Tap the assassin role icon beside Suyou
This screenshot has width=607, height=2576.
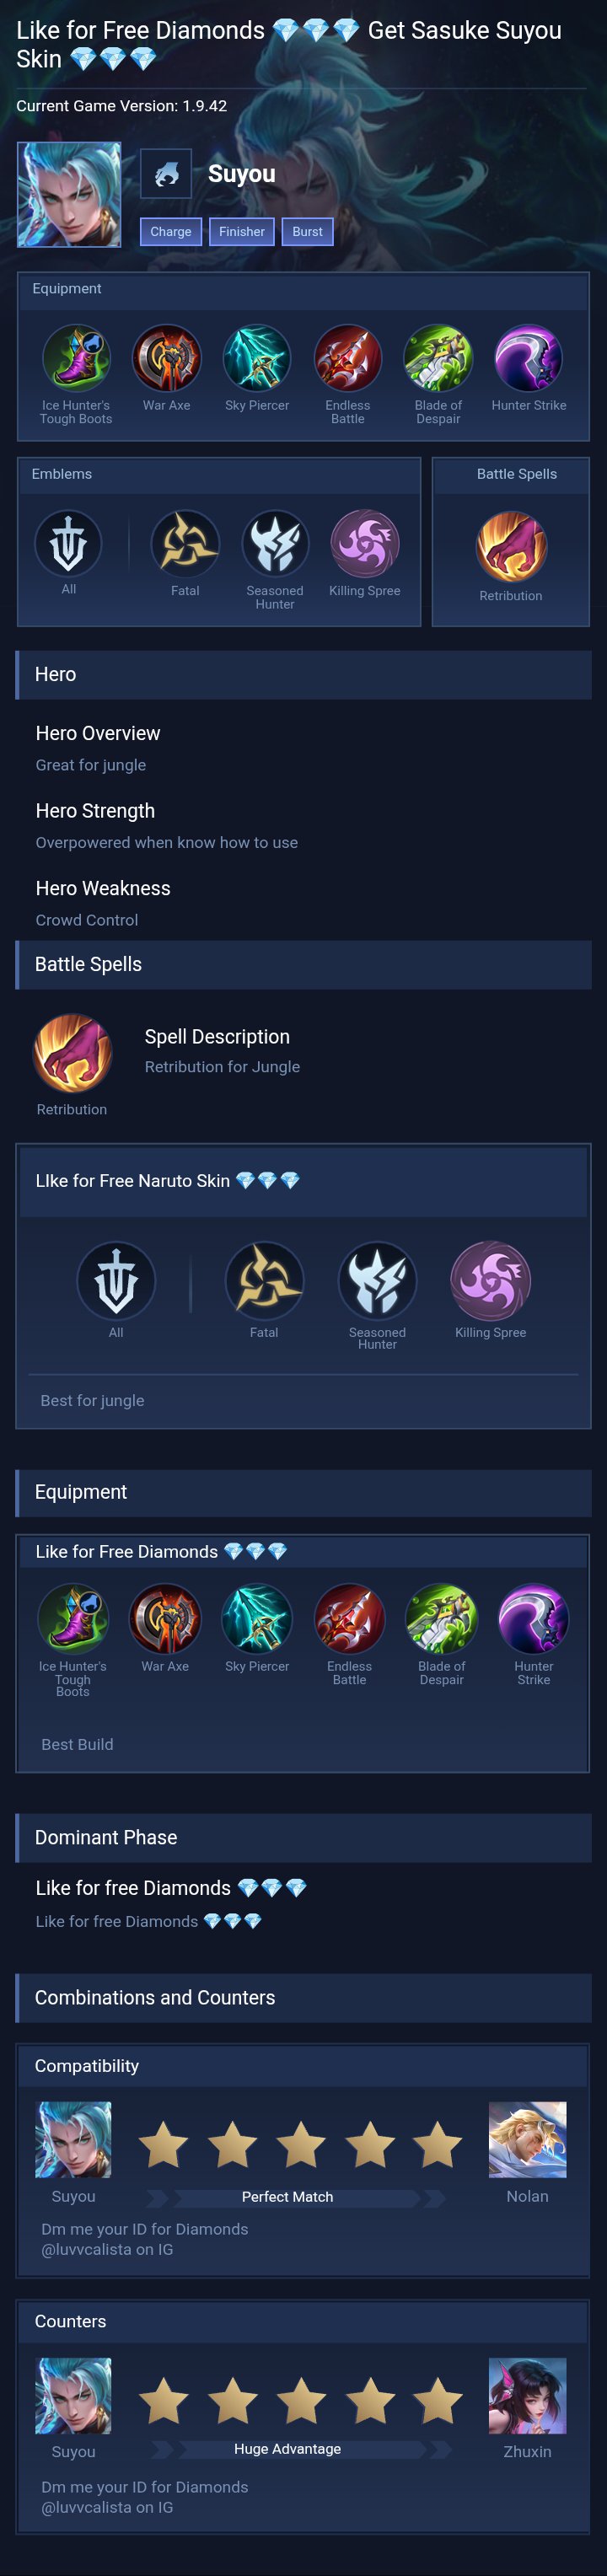point(166,175)
